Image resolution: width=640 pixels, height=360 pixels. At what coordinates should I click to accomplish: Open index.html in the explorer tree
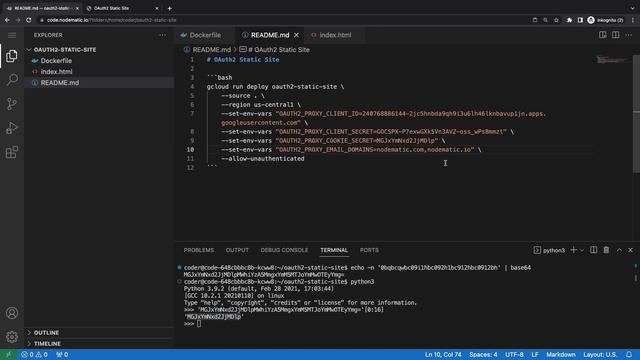pyautogui.click(x=99, y=71)
